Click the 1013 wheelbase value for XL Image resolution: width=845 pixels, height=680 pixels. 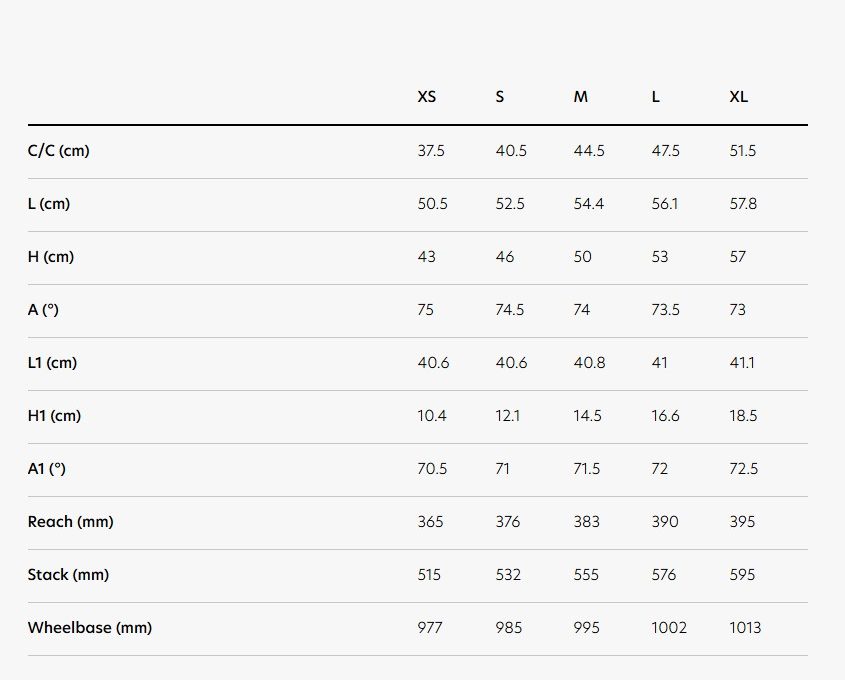(x=745, y=628)
